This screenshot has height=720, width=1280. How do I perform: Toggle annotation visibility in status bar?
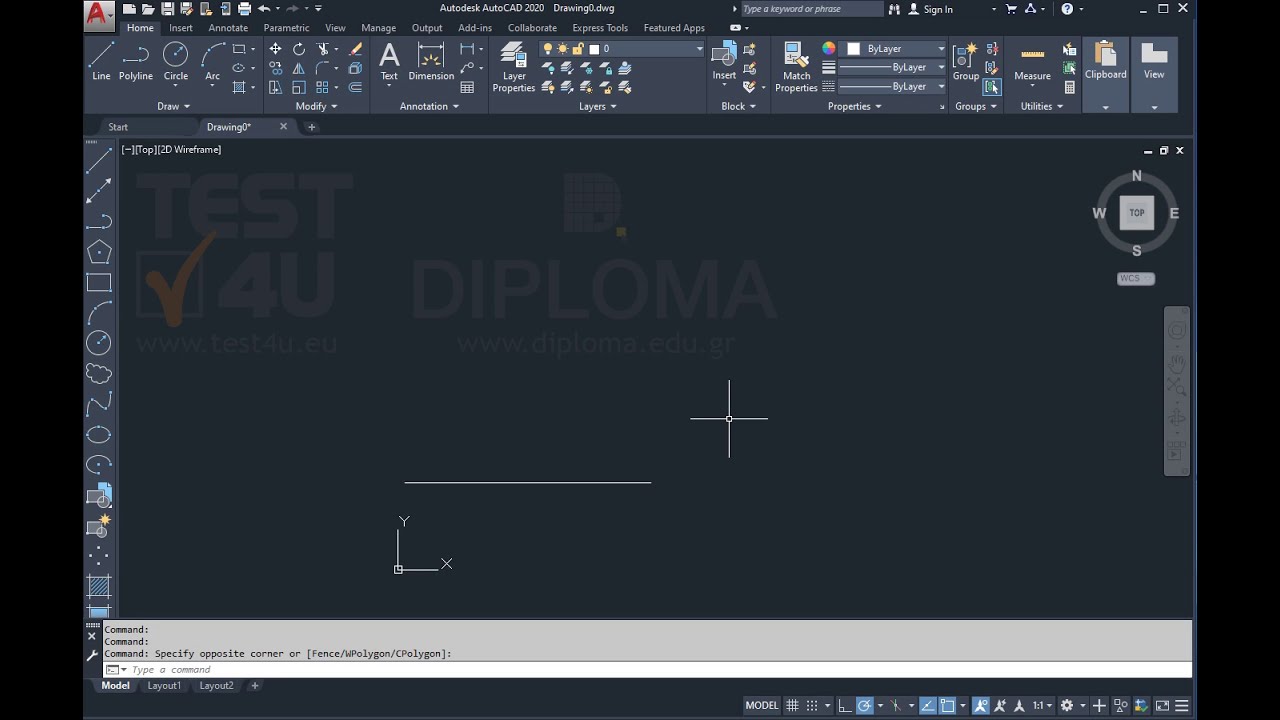[981, 706]
